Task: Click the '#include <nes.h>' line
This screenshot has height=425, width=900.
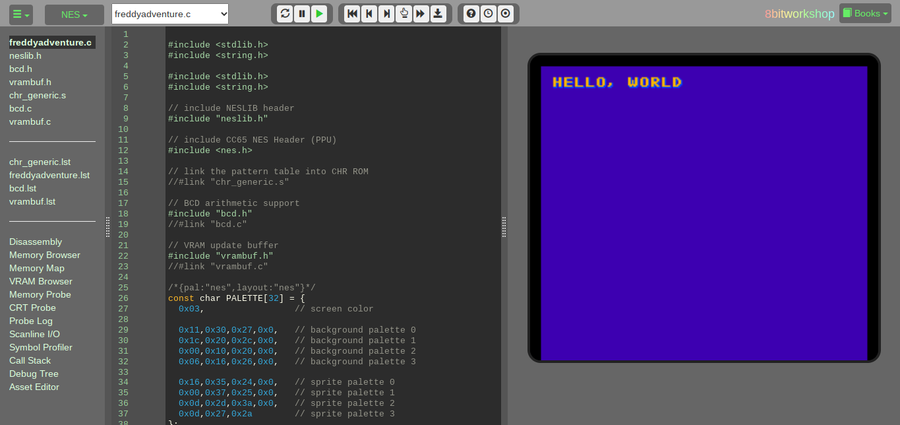Action: click(x=210, y=150)
